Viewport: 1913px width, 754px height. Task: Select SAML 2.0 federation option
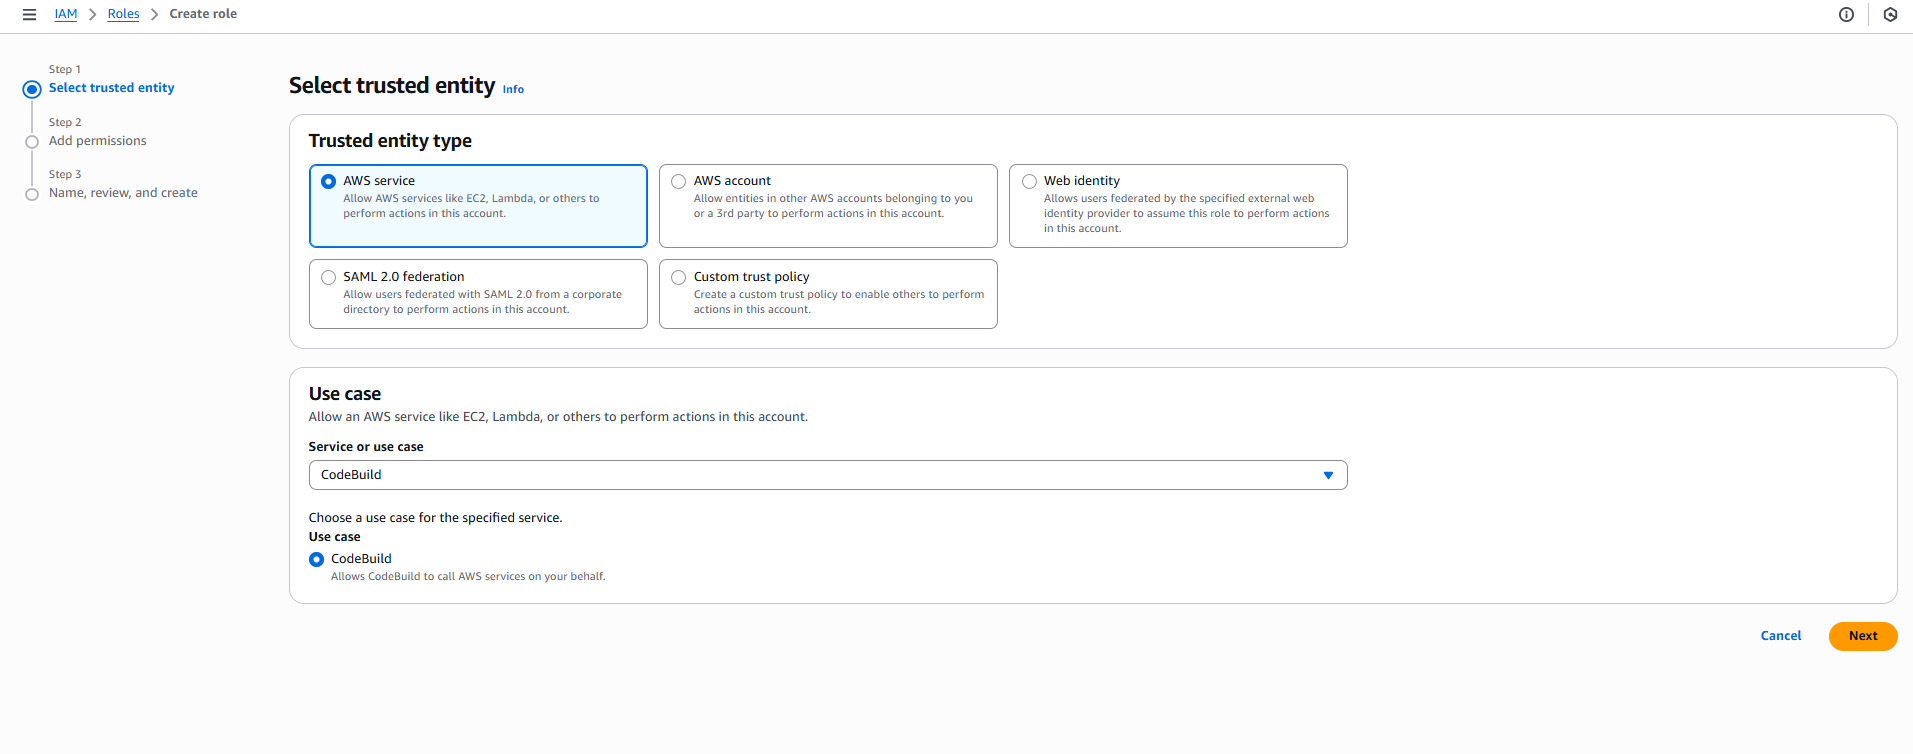[328, 277]
